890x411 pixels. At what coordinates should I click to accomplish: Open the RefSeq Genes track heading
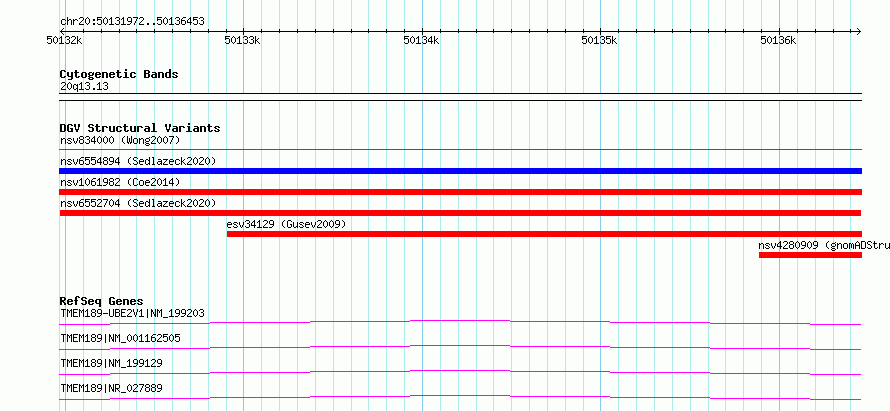tap(102, 301)
